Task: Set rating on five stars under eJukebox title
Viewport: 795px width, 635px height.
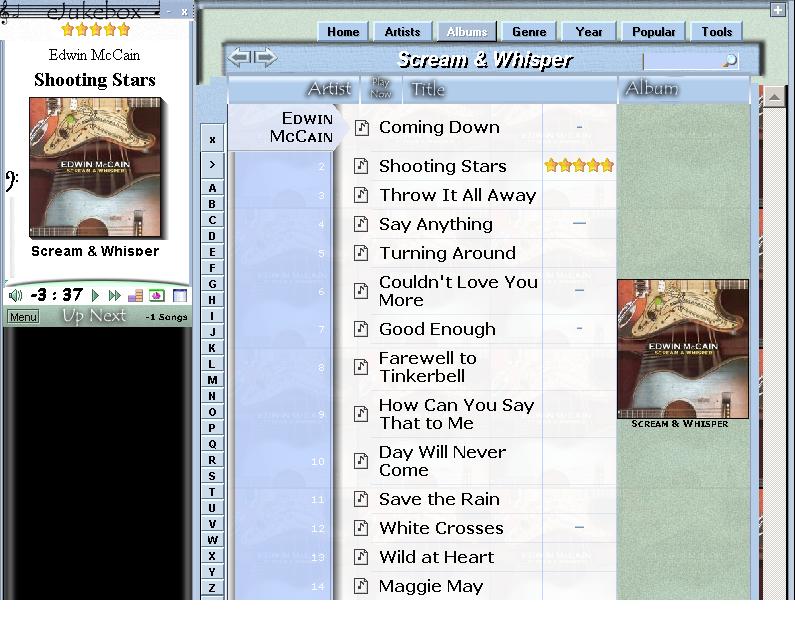Action: tap(96, 30)
